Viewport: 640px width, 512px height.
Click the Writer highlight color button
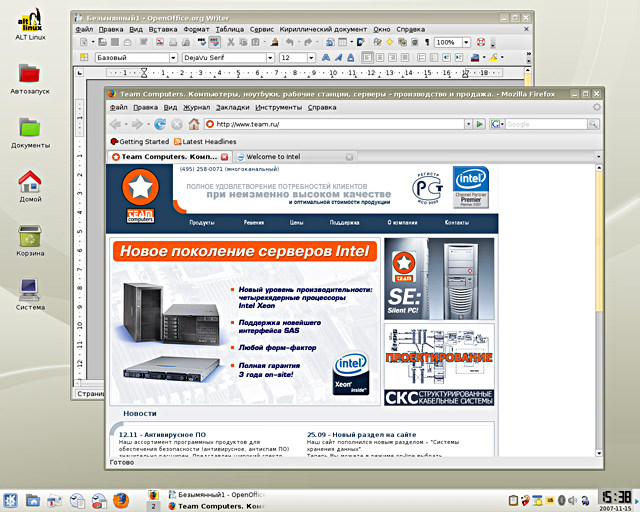click(496, 58)
